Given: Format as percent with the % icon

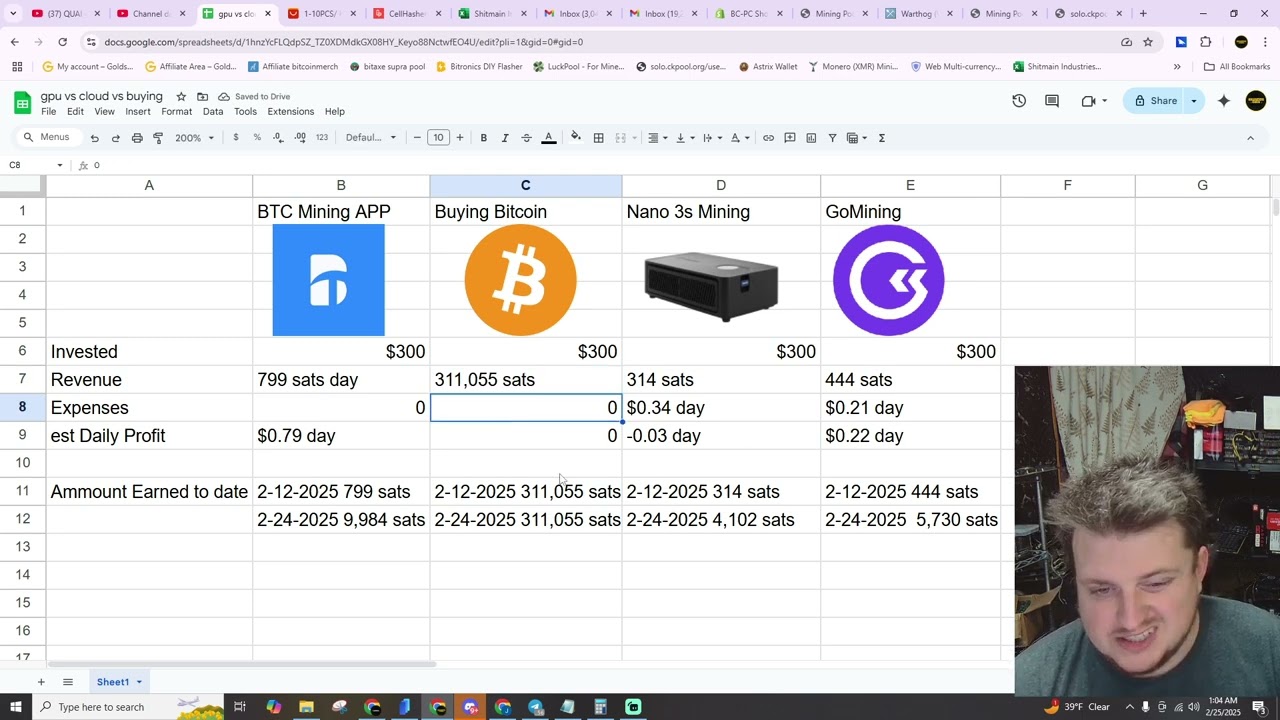Looking at the screenshot, I should (257, 138).
